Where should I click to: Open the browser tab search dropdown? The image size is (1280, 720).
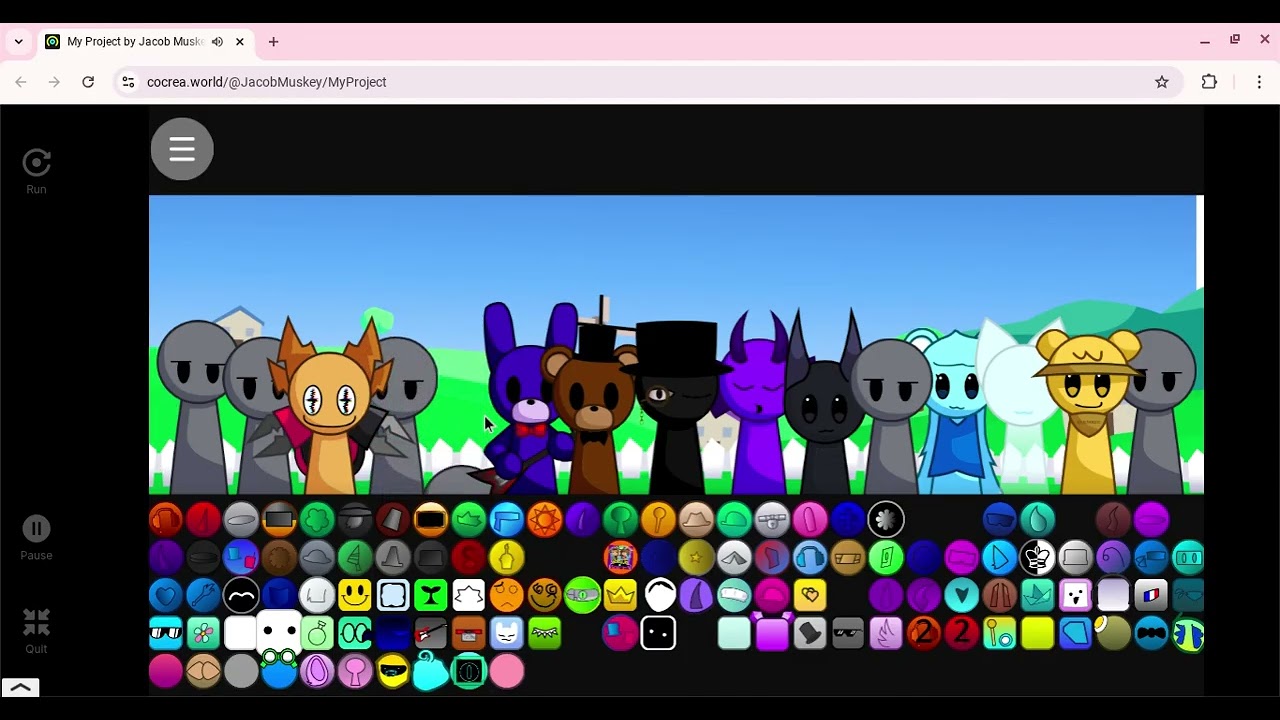click(x=18, y=42)
